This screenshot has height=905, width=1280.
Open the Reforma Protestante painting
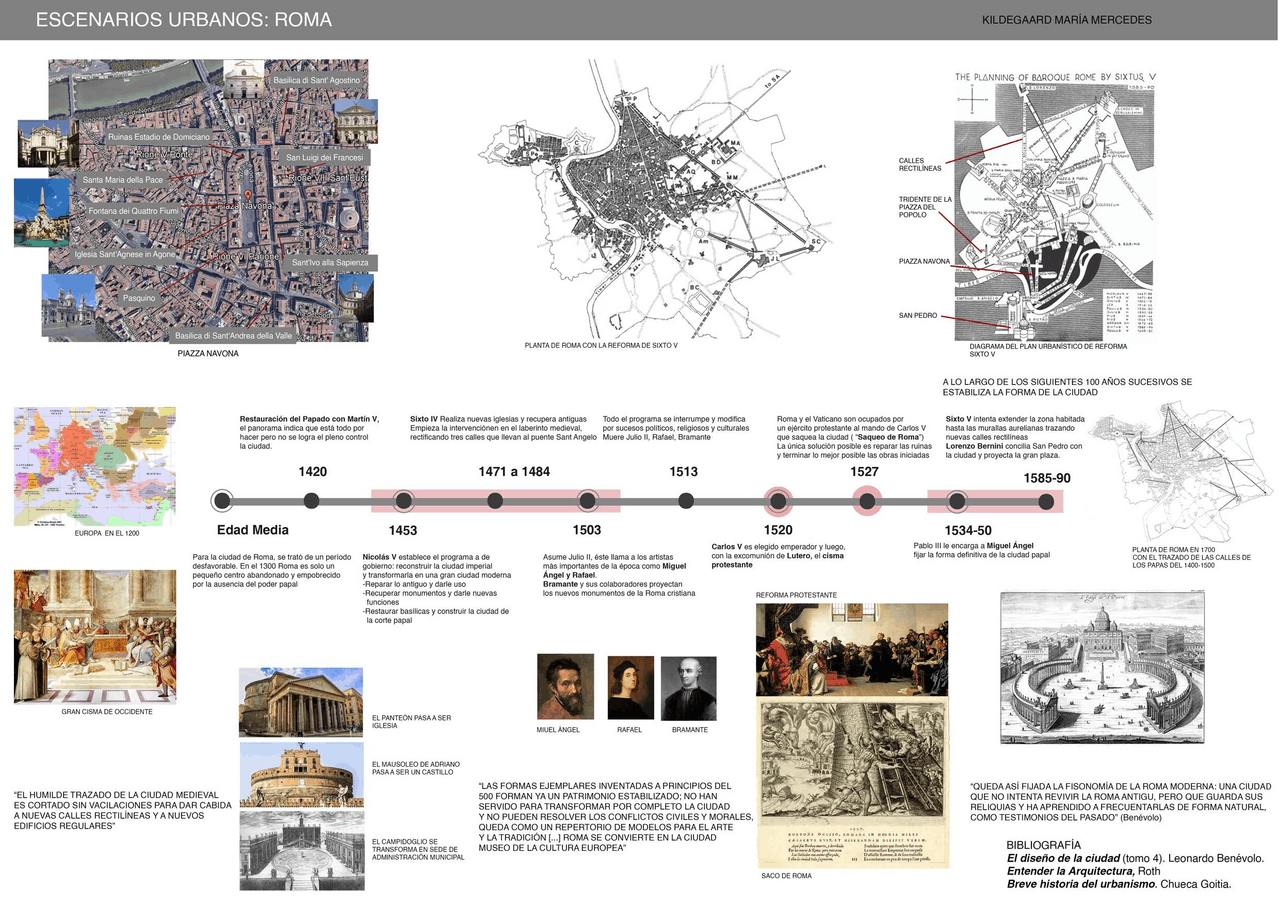(851, 649)
